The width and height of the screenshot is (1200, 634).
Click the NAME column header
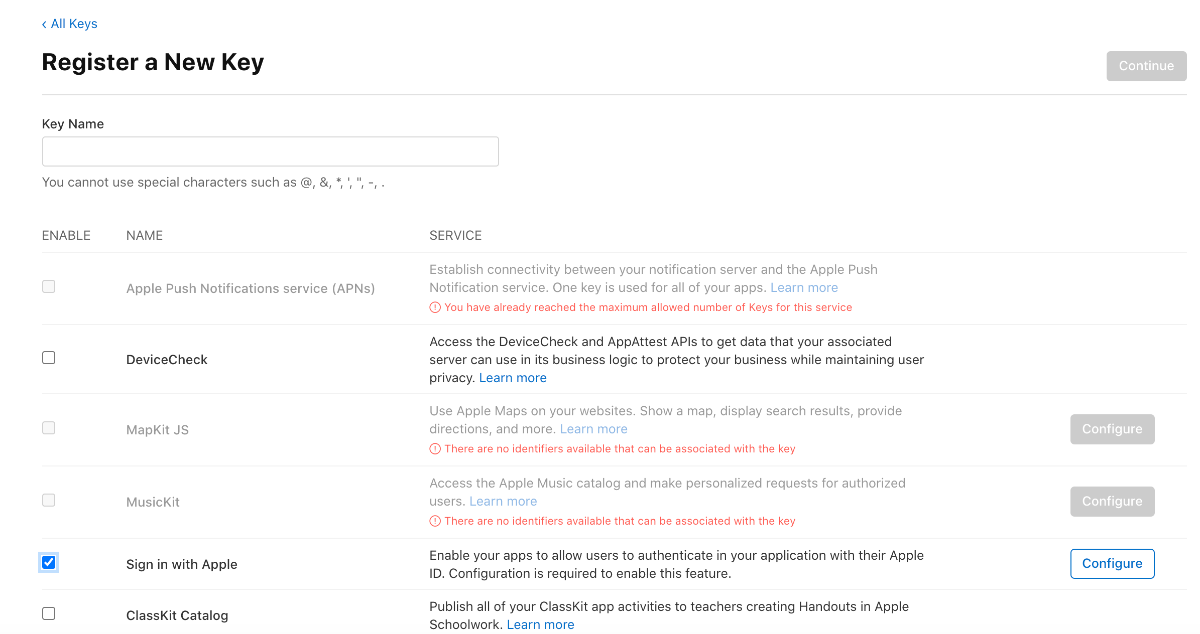(144, 236)
